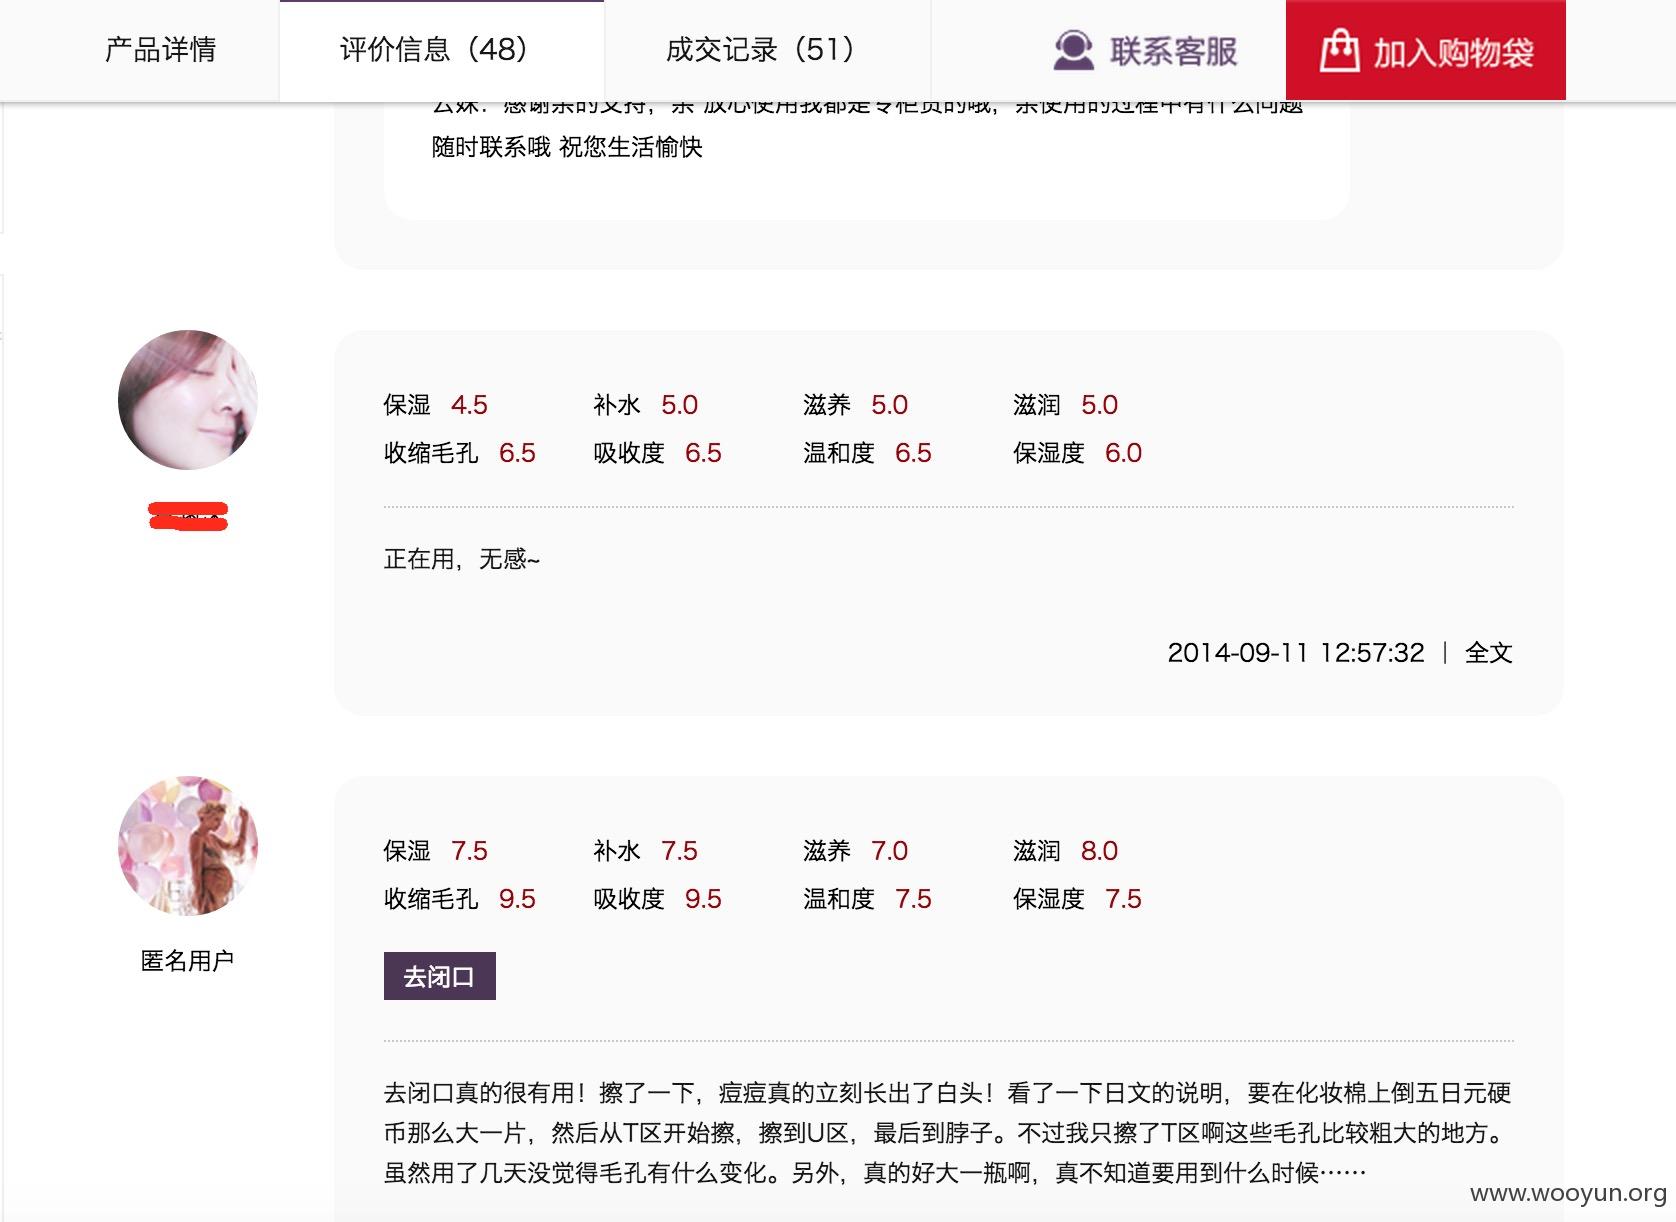The height and width of the screenshot is (1222, 1676).
Task: Click 保湿 4.5 rating in first review
Action: pyautogui.click(x=435, y=405)
